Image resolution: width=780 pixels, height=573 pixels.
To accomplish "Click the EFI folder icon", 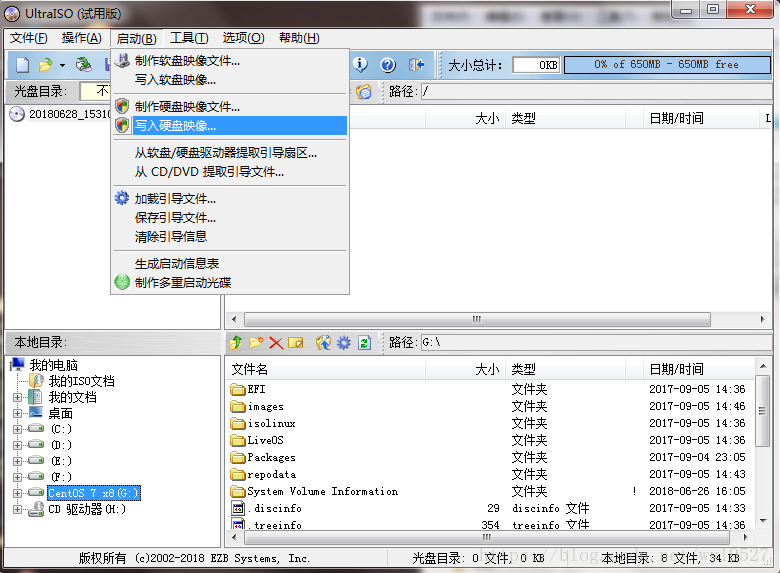I will [238, 389].
